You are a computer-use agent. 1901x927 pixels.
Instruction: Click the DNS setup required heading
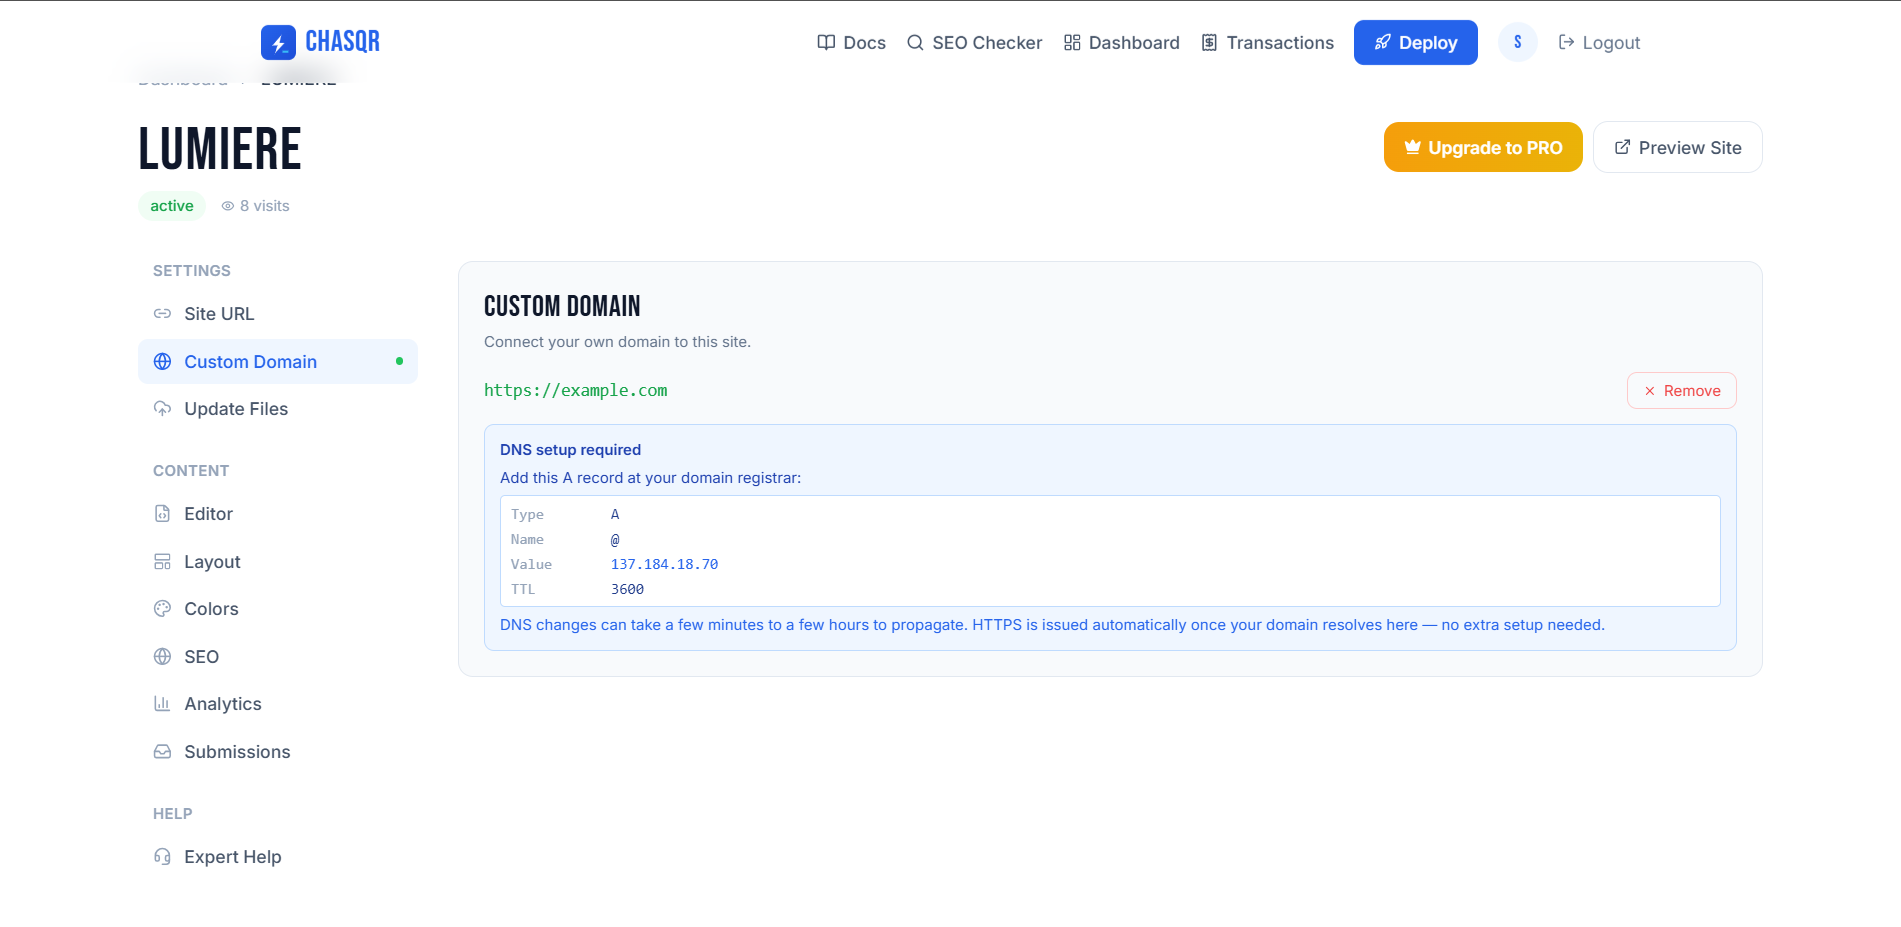pos(570,450)
